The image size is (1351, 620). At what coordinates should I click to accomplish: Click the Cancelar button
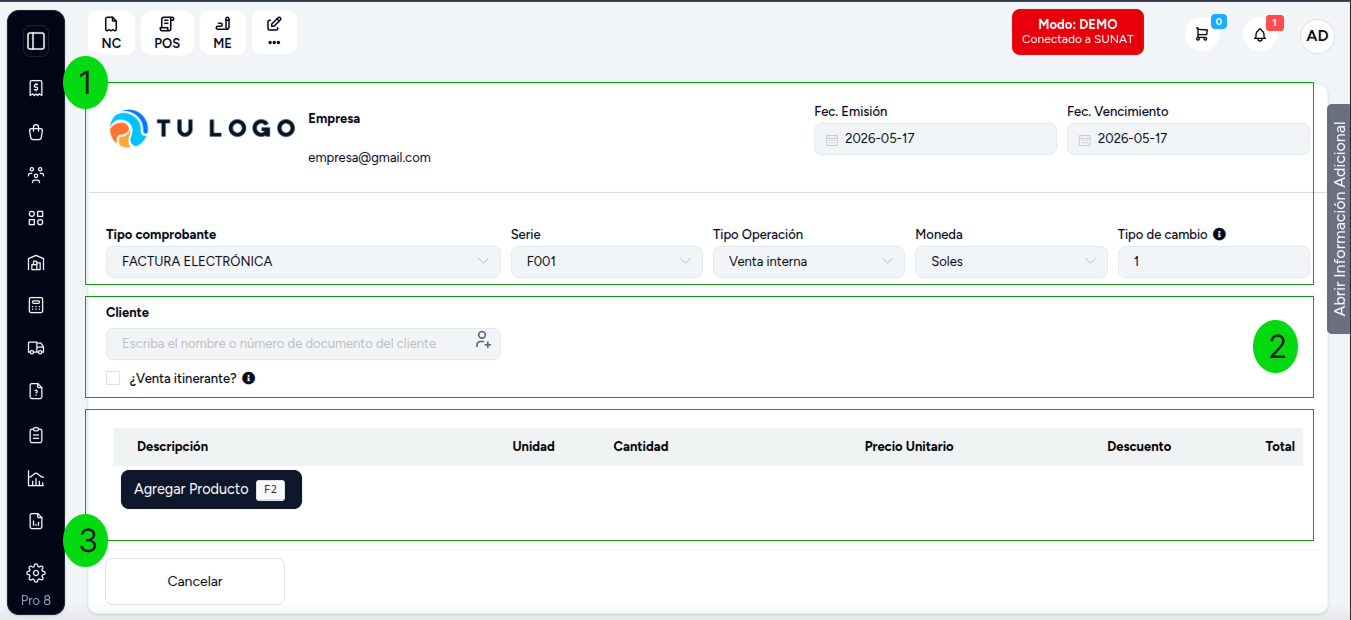tap(195, 581)
